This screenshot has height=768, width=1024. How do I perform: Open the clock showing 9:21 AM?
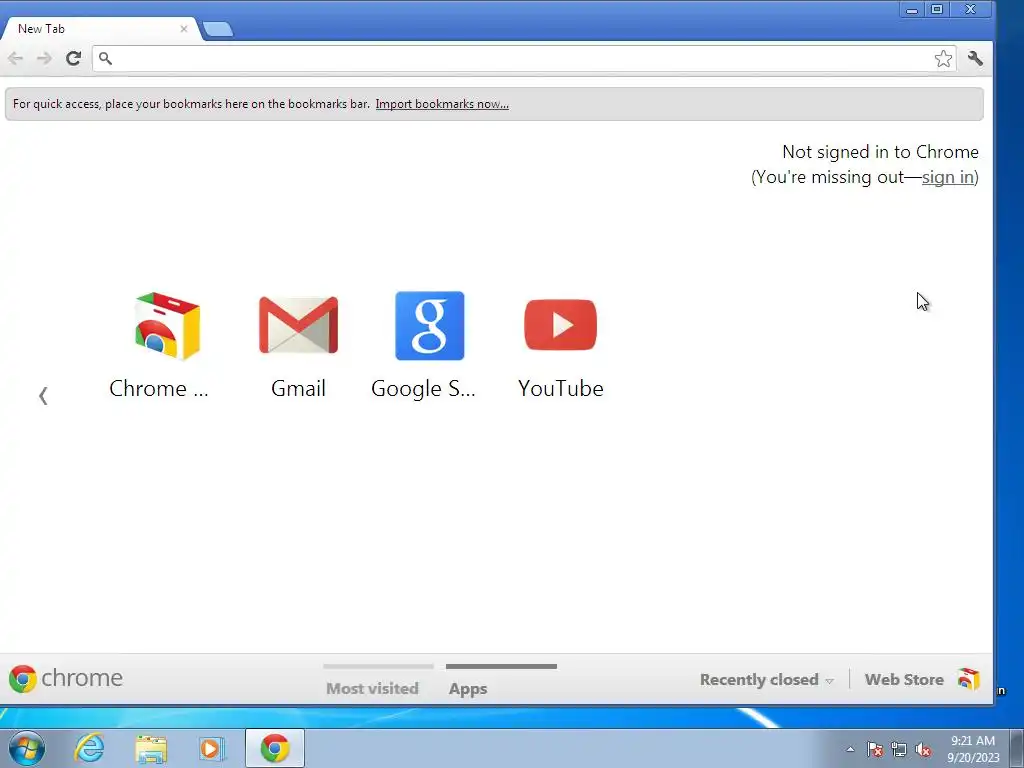pos(973,749)
